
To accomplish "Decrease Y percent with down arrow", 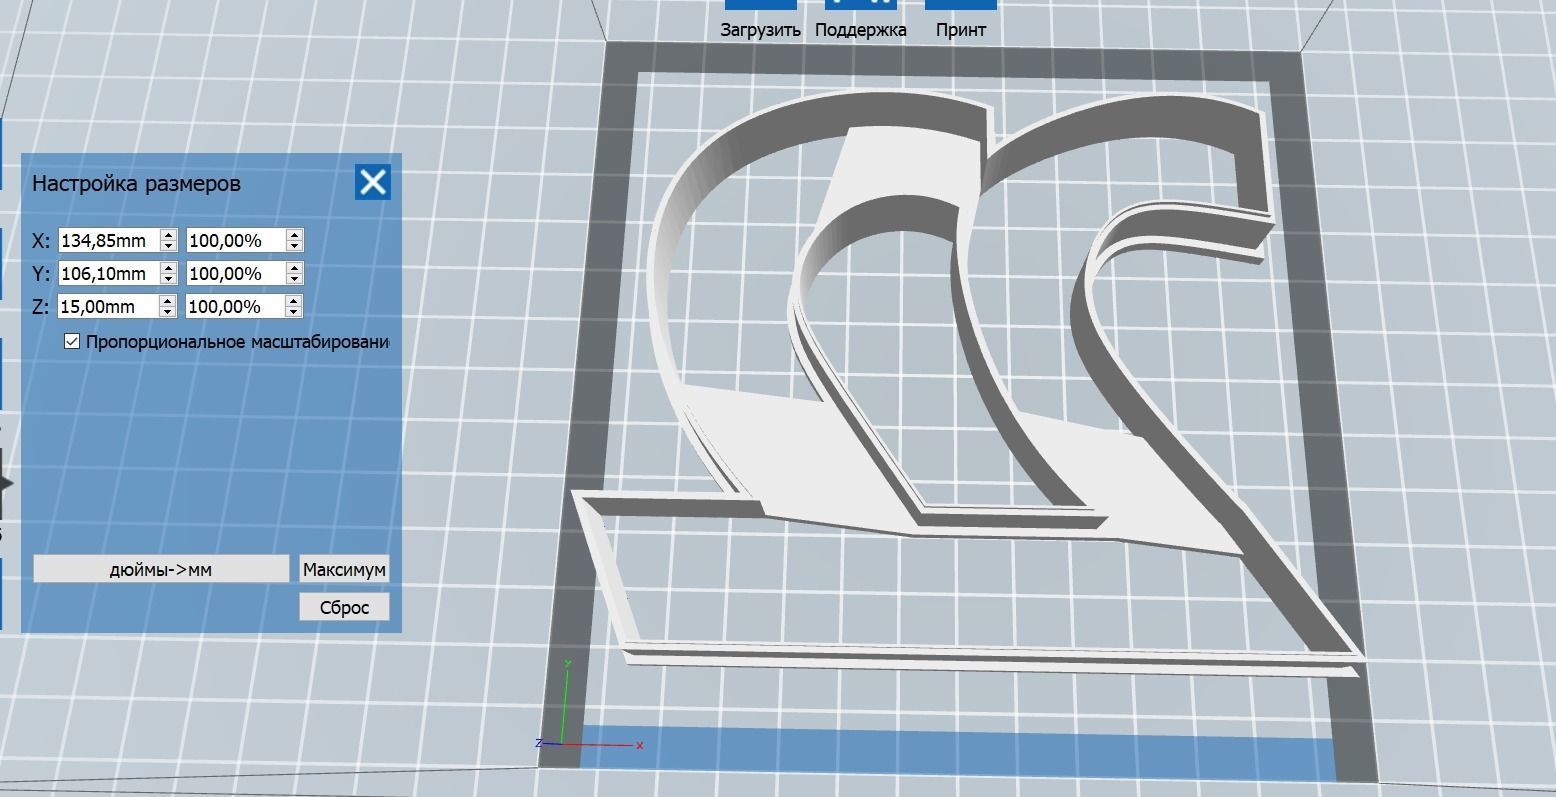I will (294, 279).
